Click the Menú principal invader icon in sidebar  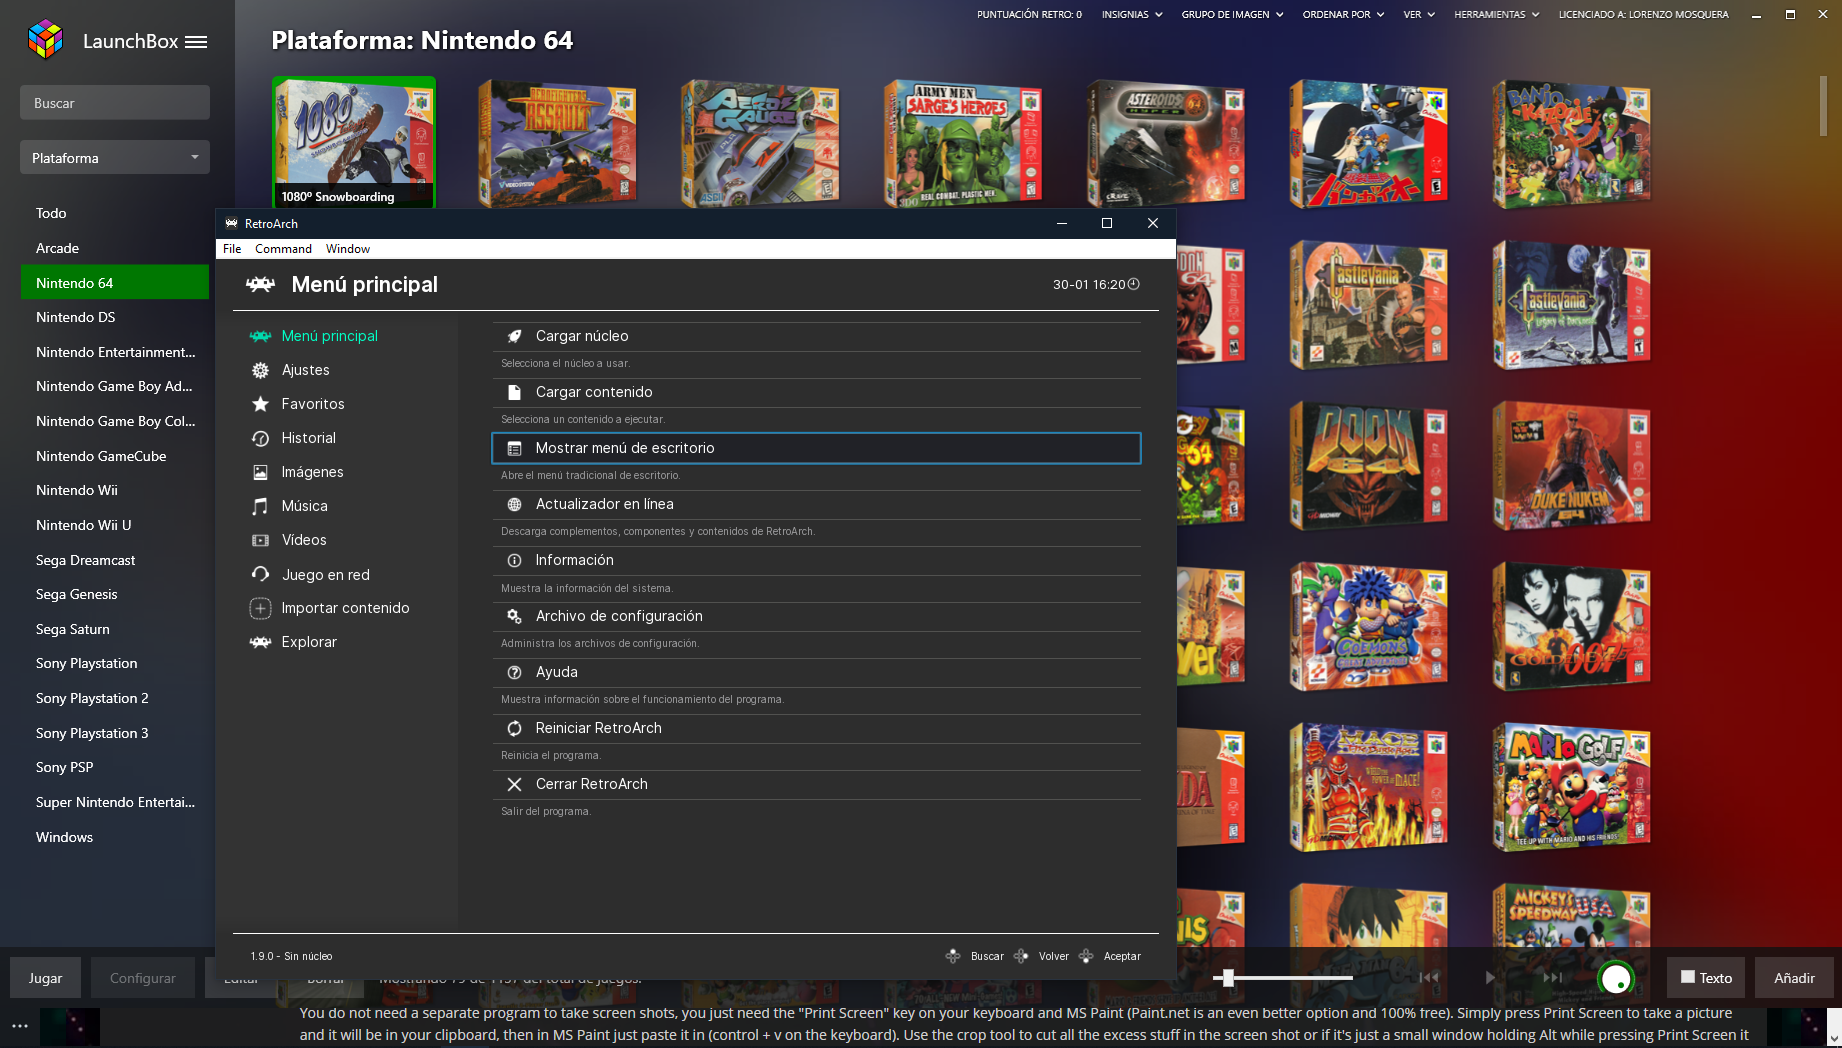[260, 336]
